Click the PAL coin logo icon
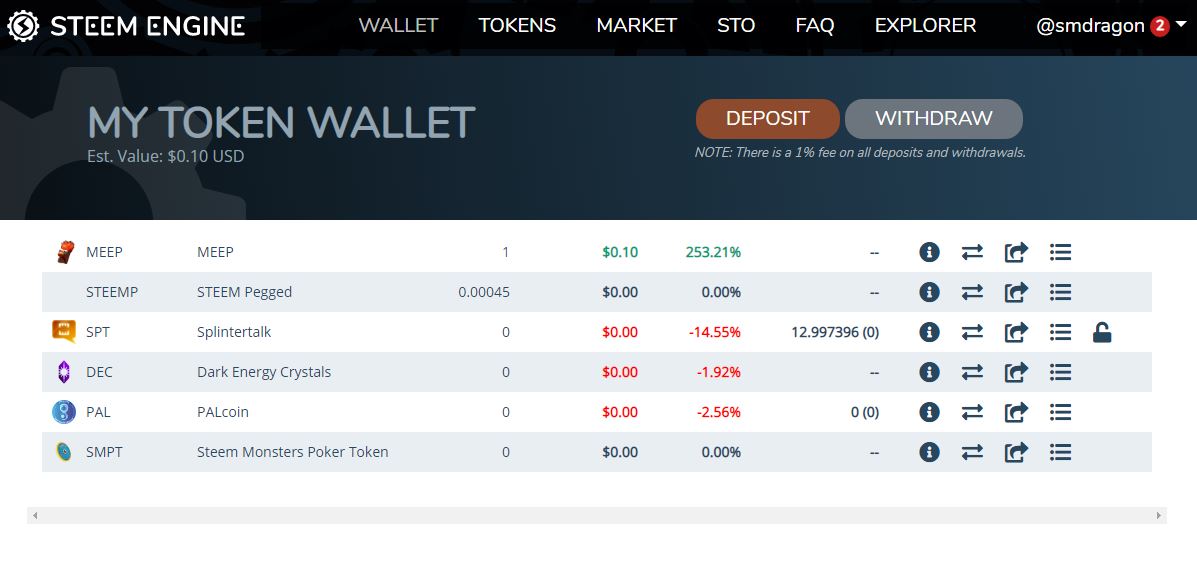The image size is (1197, 570). click(x=64, y=412)
